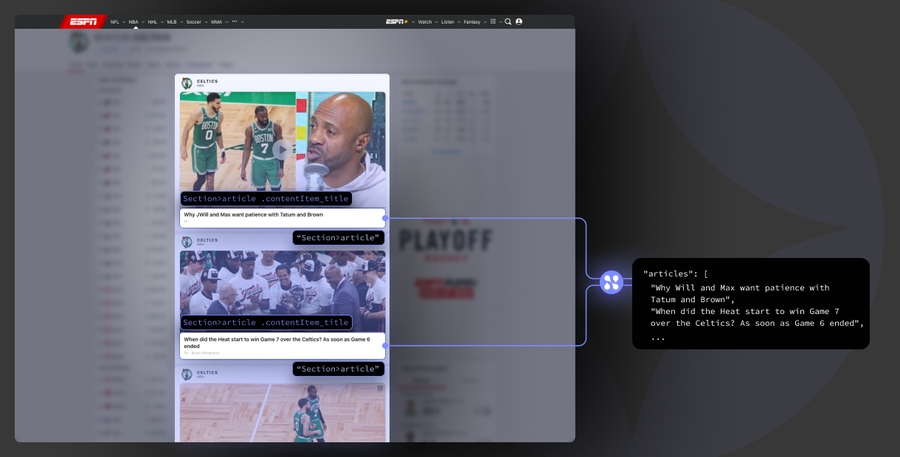Open the more sports ellipsis menu

pyautogui.click(x=236, y=21)
